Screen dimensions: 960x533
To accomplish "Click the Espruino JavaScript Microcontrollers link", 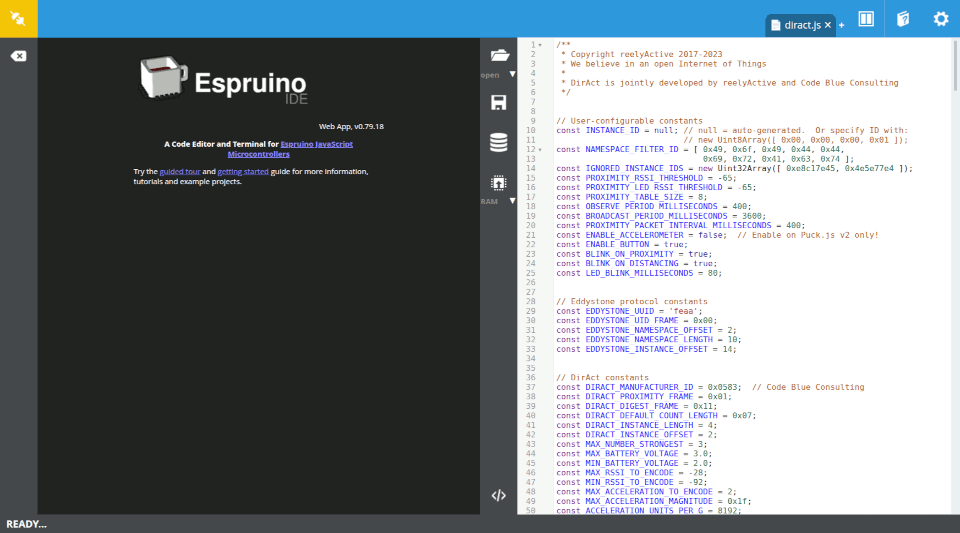I will tap(316, 144).
